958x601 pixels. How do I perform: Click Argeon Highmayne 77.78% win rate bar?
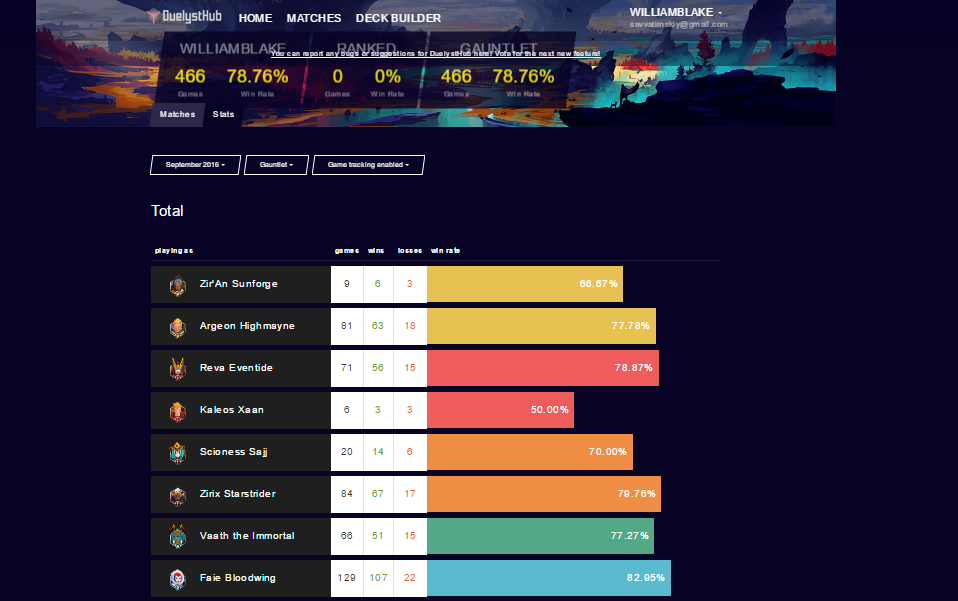[541, 326]
